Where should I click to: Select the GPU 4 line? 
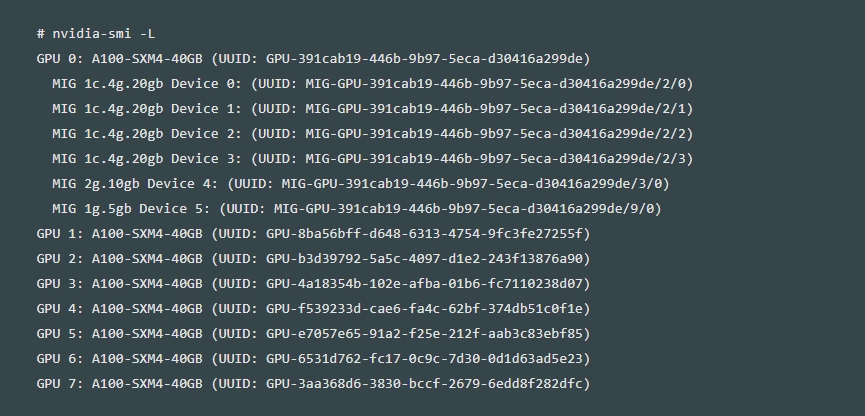[x=313, y=309]
